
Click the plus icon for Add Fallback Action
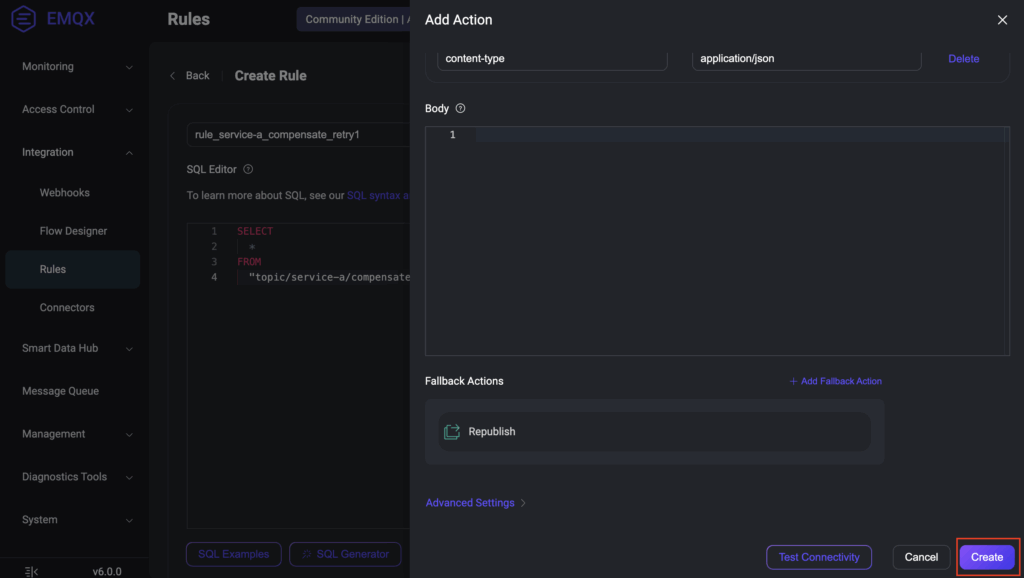793,381
